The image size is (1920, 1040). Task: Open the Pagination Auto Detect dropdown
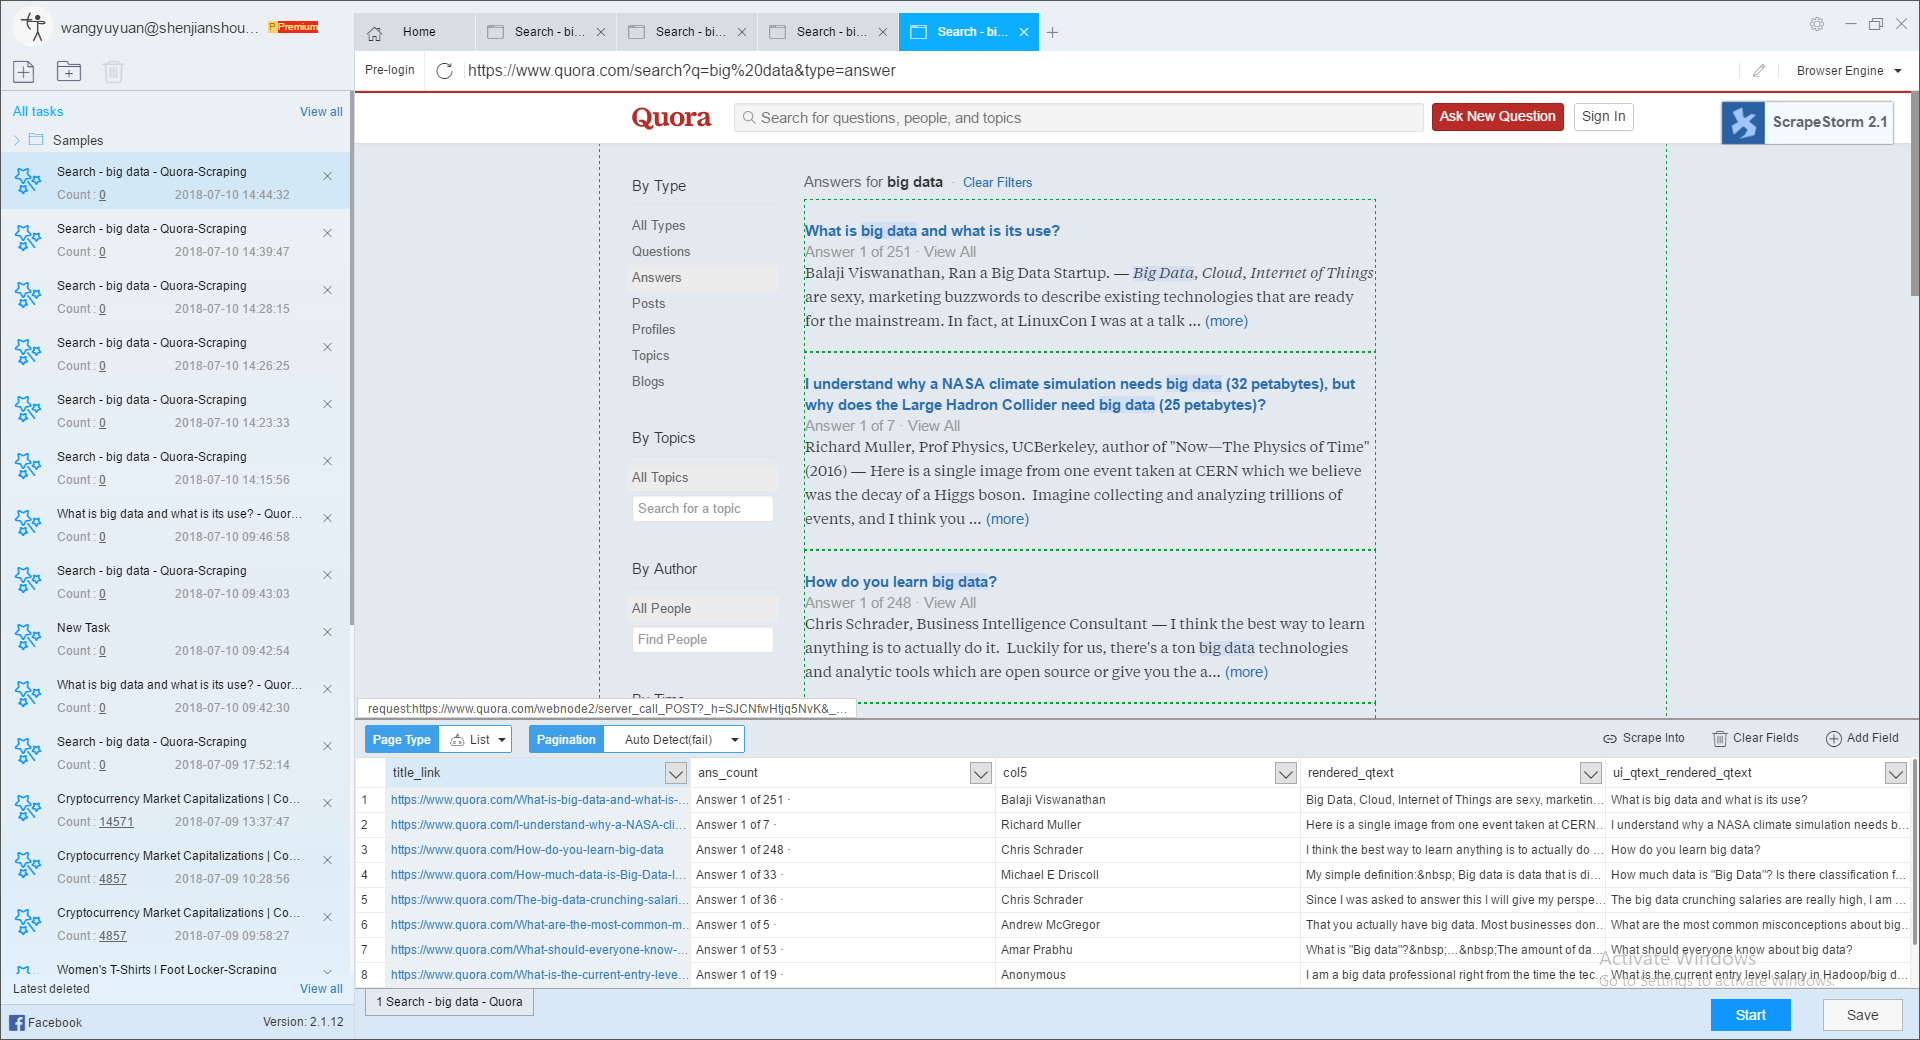click(x=675, y=740)
